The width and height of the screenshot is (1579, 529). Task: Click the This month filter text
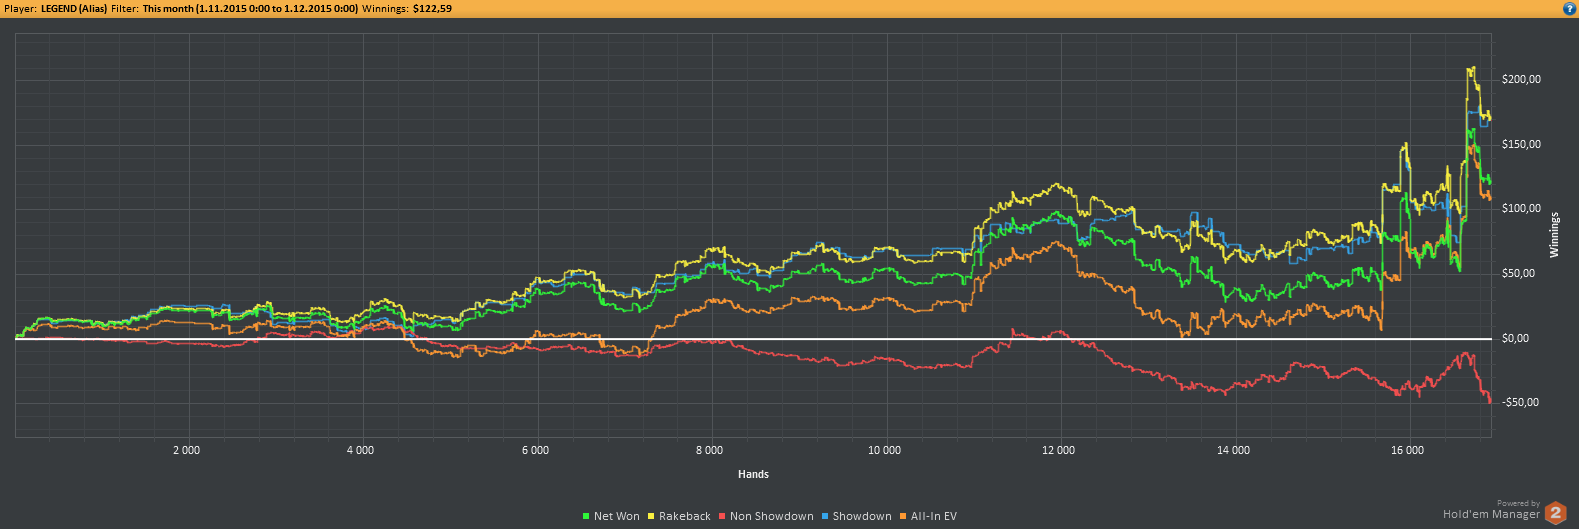(250, 8)
